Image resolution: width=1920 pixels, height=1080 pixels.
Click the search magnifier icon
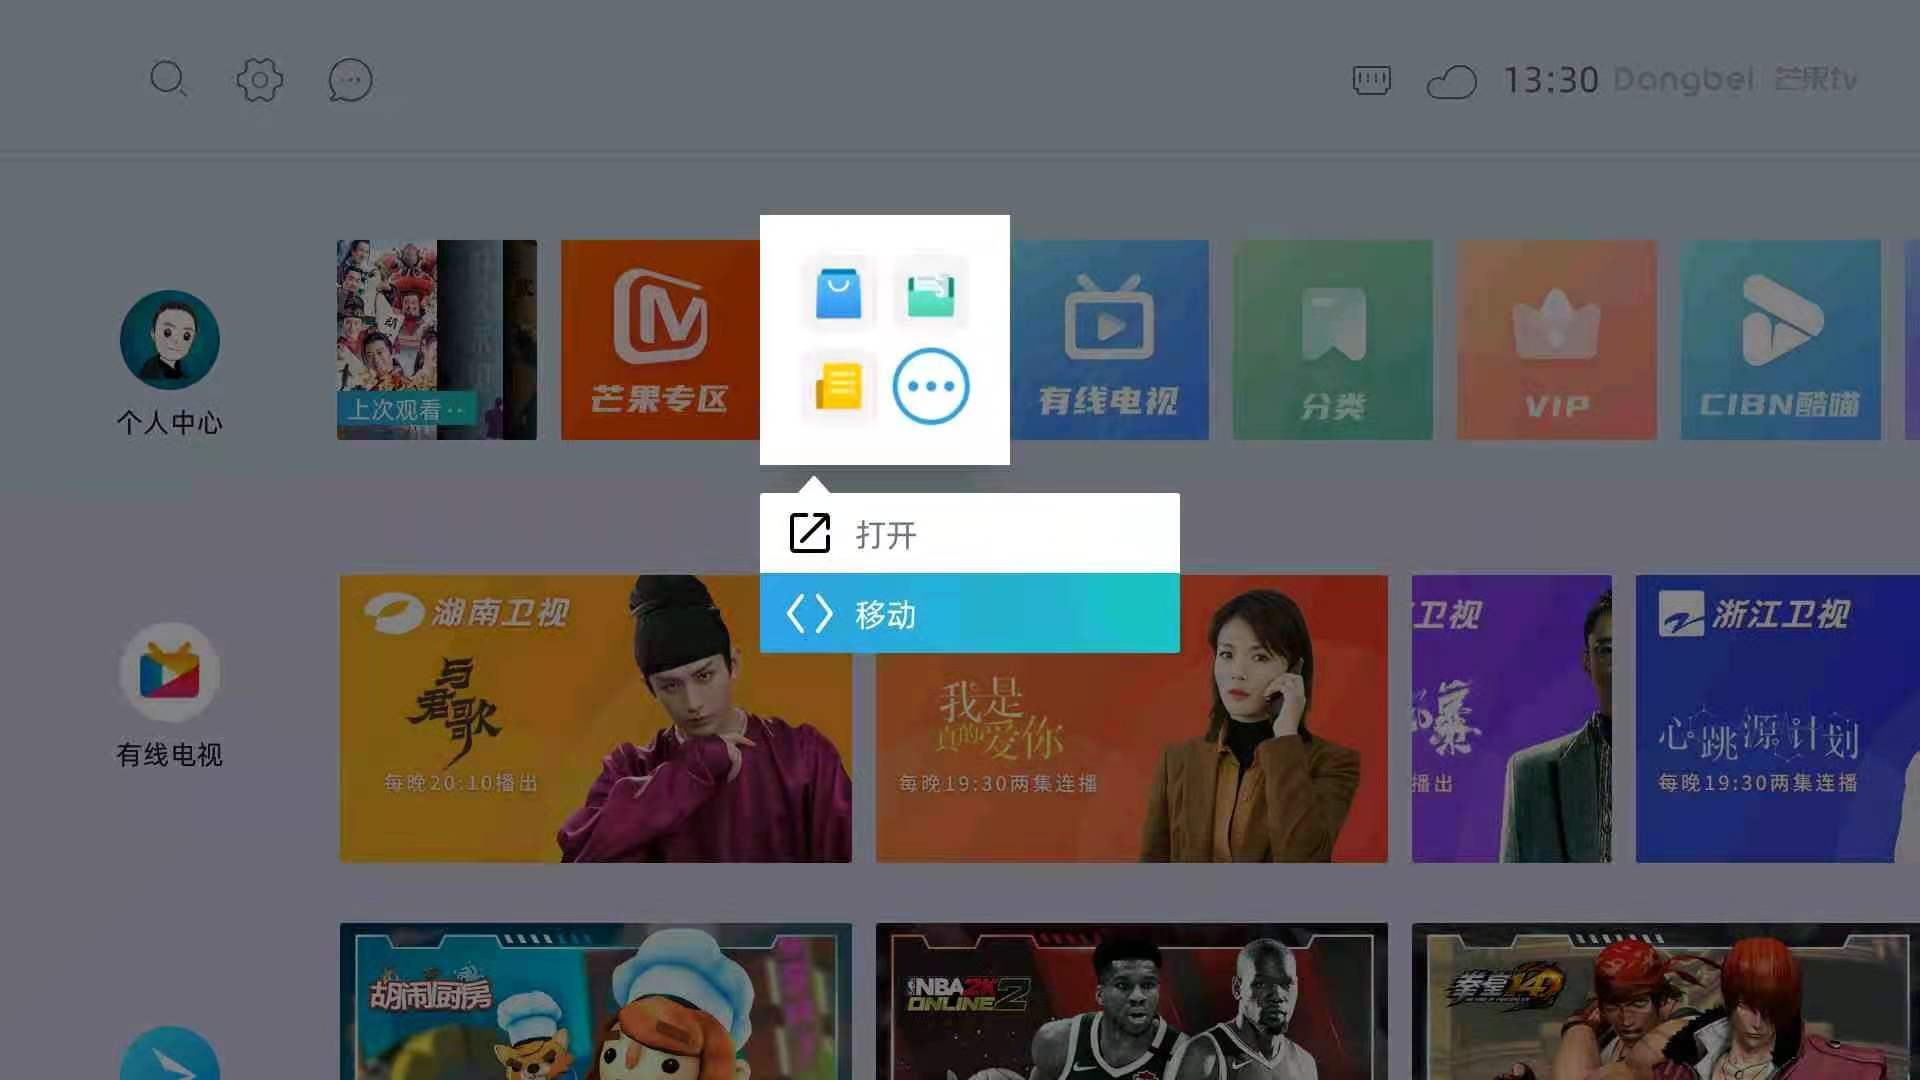168,79
